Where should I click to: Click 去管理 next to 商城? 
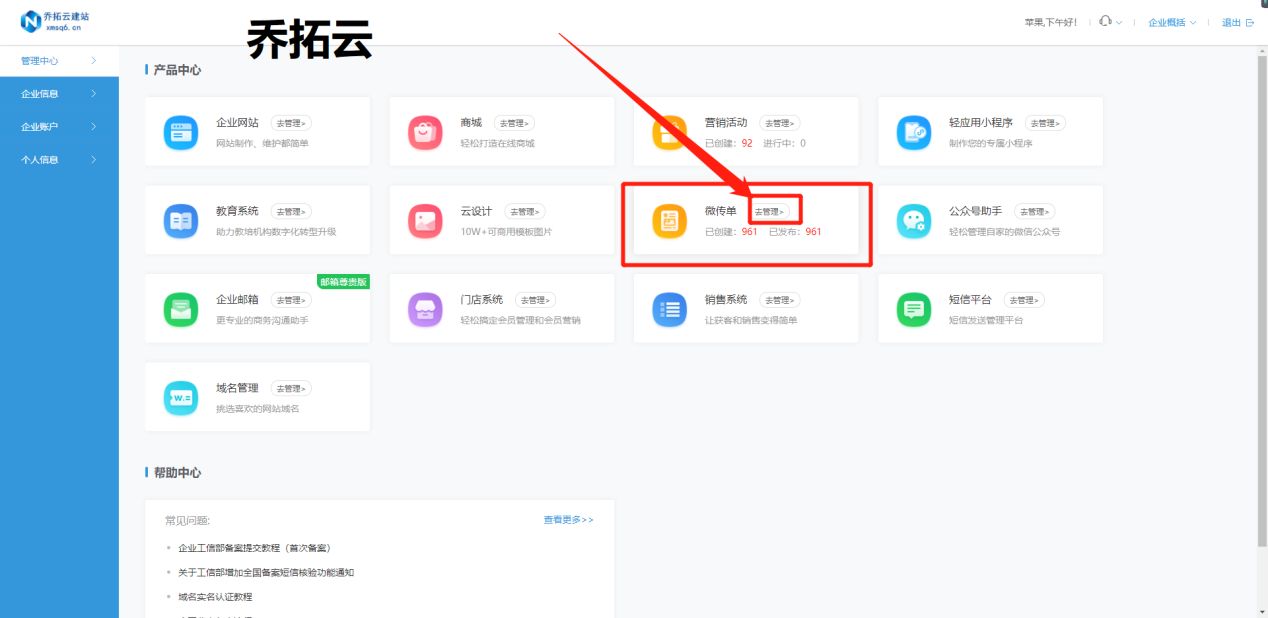point(514,123)
